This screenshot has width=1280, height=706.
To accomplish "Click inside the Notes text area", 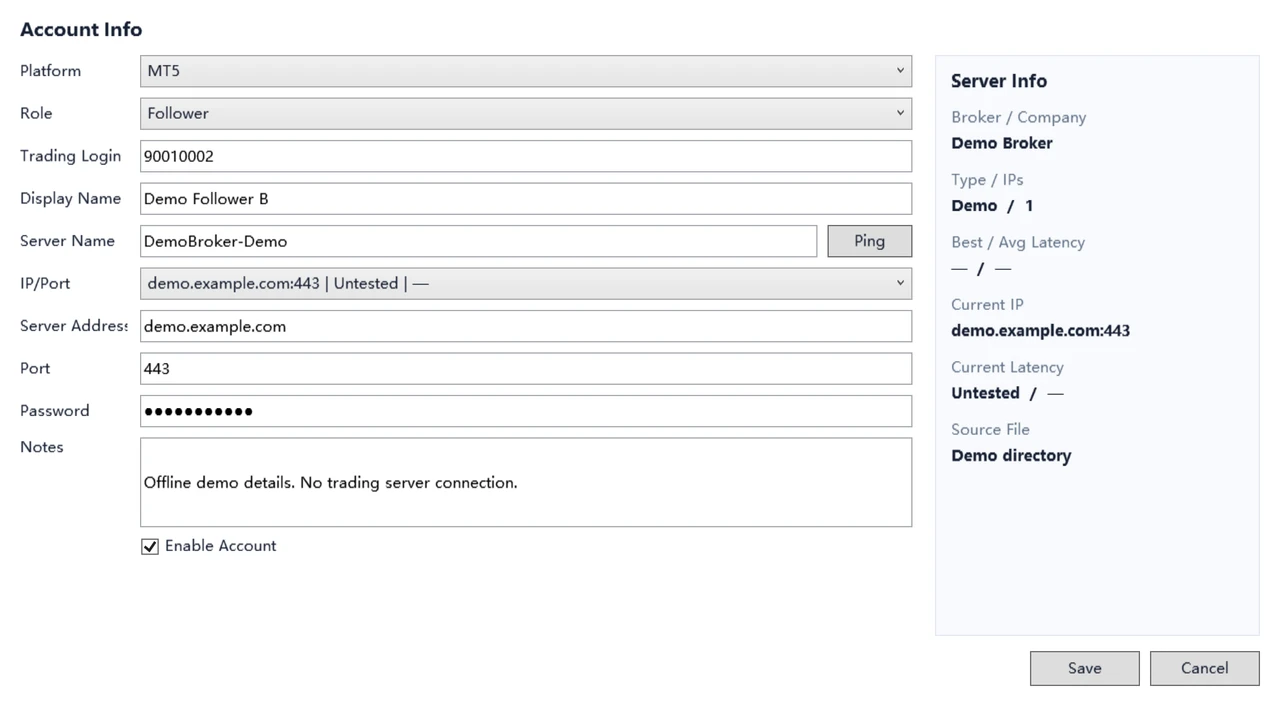I will (x=526, y=482).
